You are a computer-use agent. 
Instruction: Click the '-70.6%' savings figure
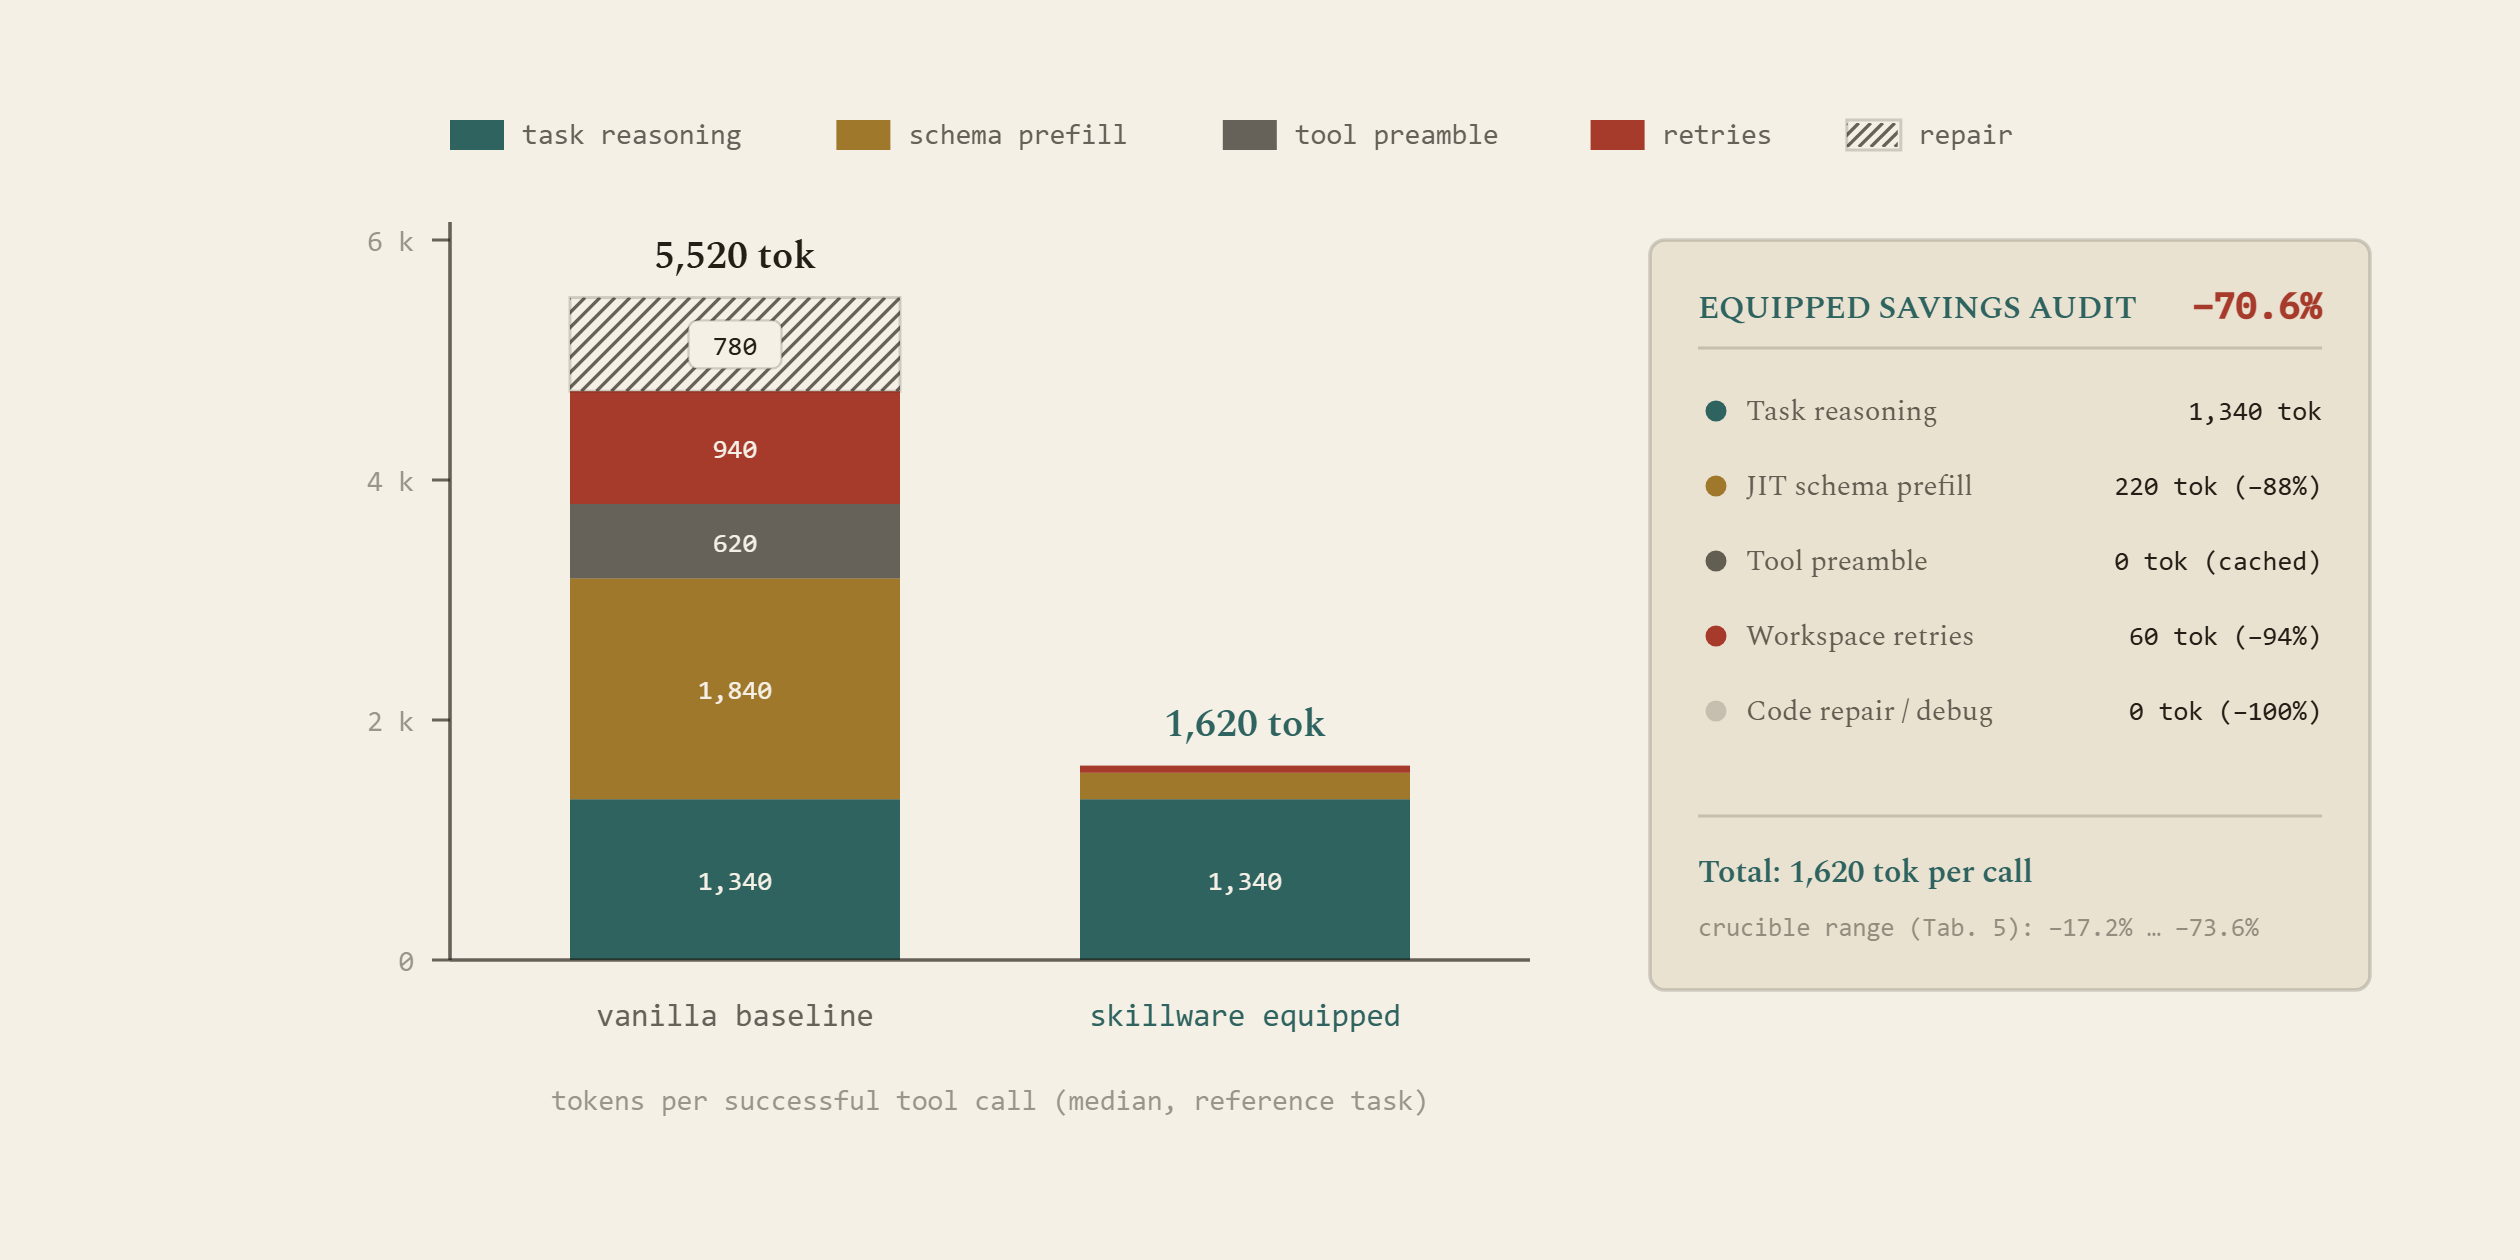pos(2257,306)
